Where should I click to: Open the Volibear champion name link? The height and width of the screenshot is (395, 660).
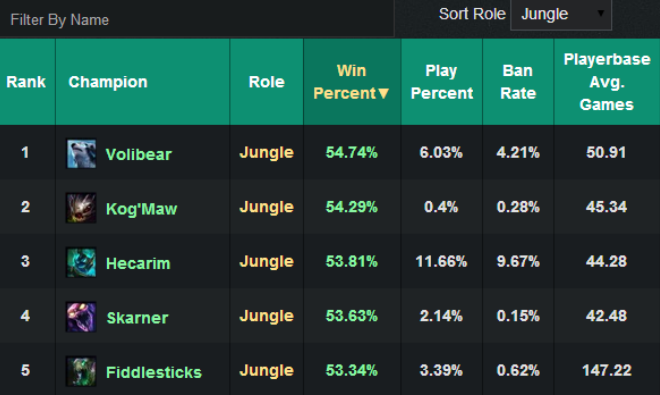pos(138,155)
